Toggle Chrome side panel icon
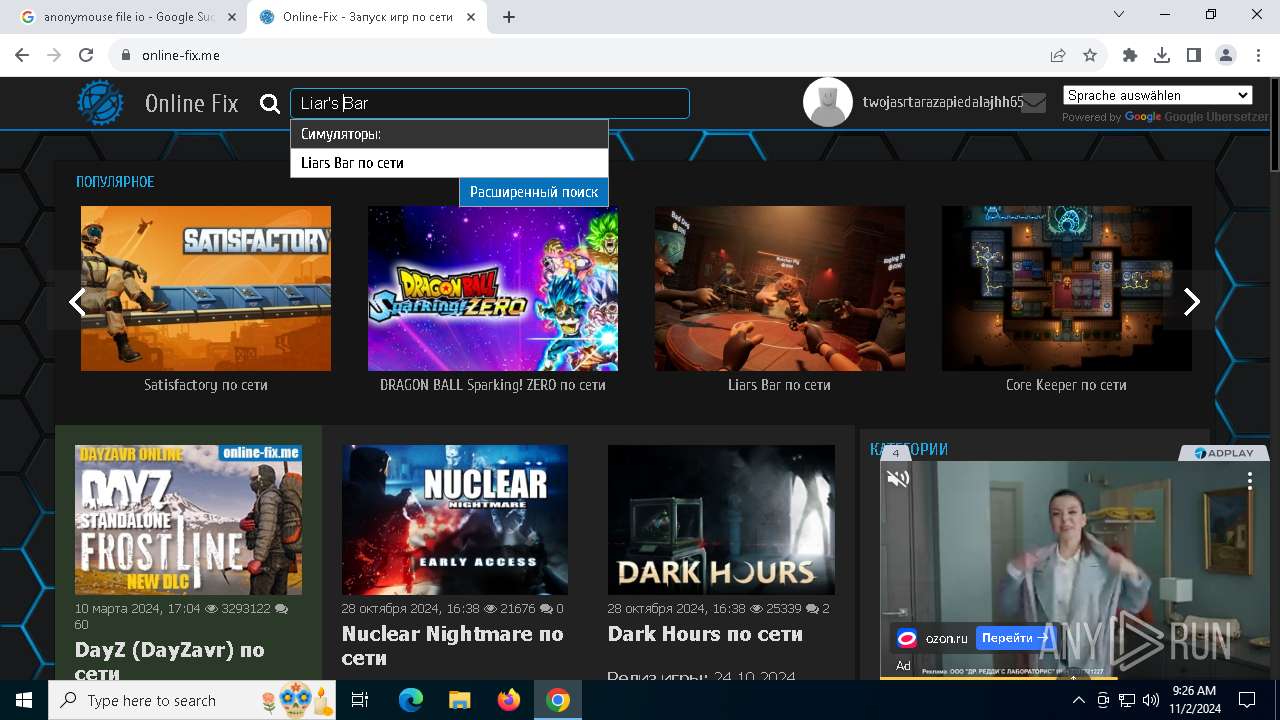This screenshot has width=1280, height=720. click(x=1194, y=56)
